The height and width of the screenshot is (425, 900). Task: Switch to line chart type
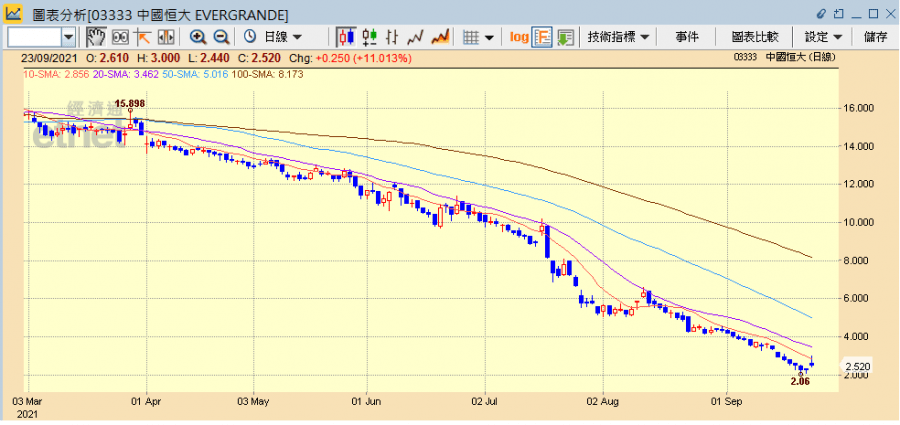pyautogui.click(x=416, y=37)
